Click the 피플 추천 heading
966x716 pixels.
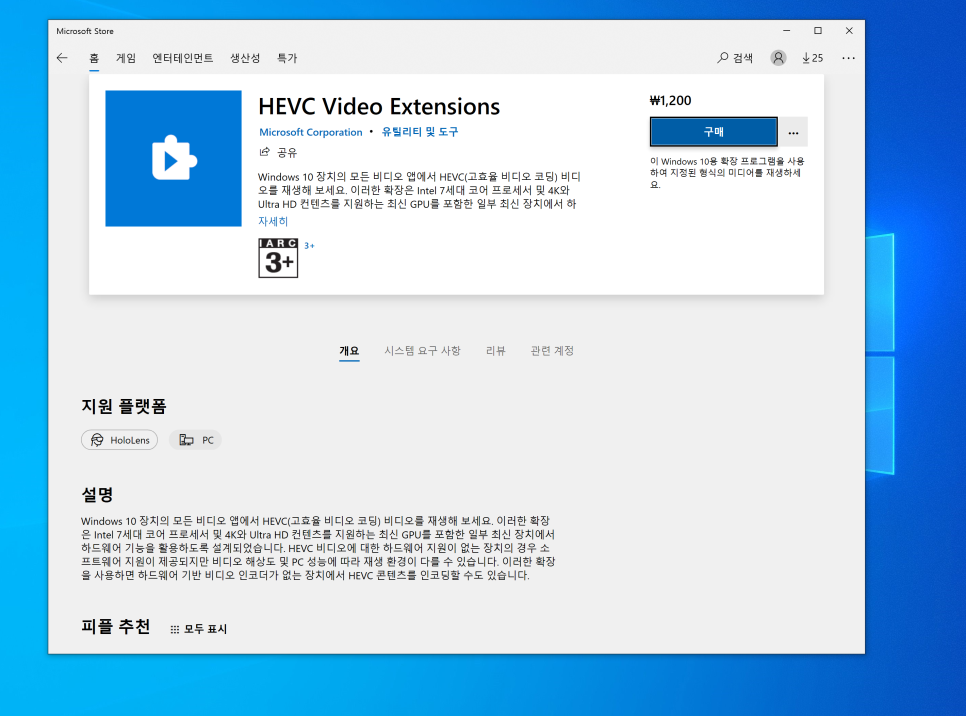116,627
